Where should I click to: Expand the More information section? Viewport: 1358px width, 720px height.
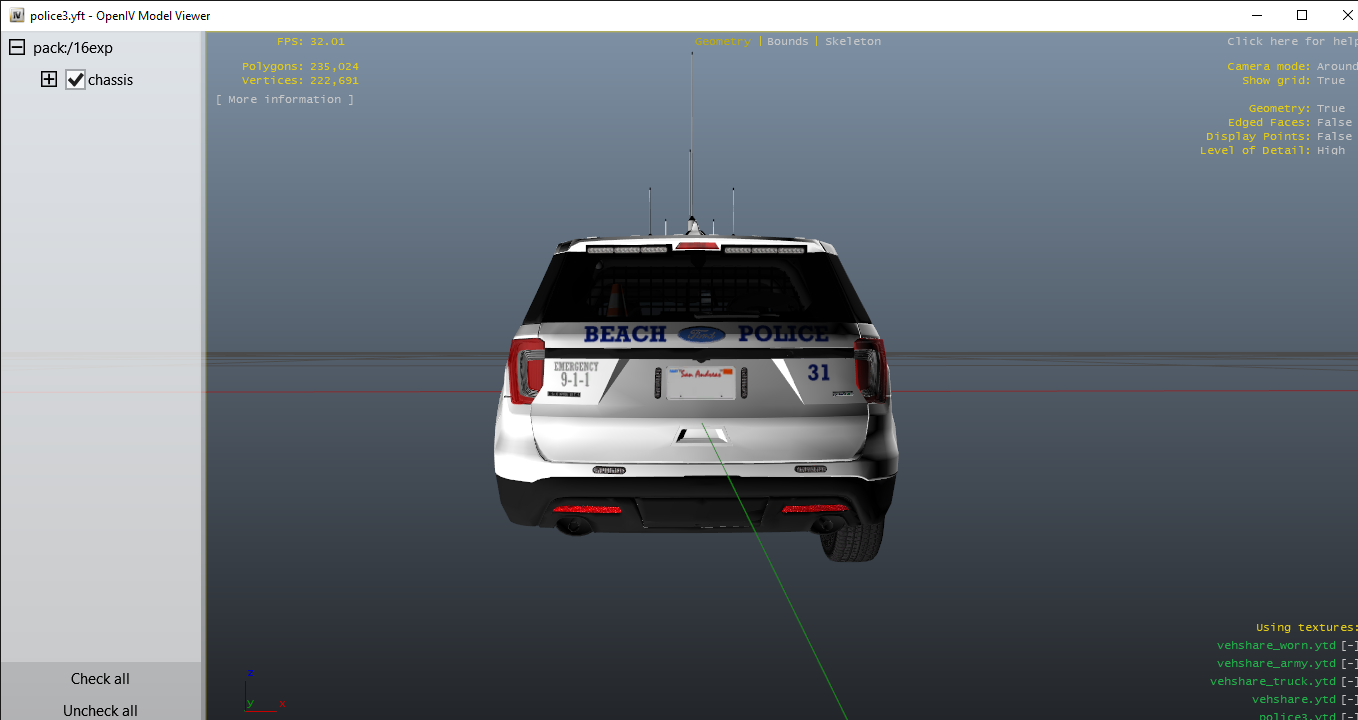pyautogui.click(x=285, y=100)
